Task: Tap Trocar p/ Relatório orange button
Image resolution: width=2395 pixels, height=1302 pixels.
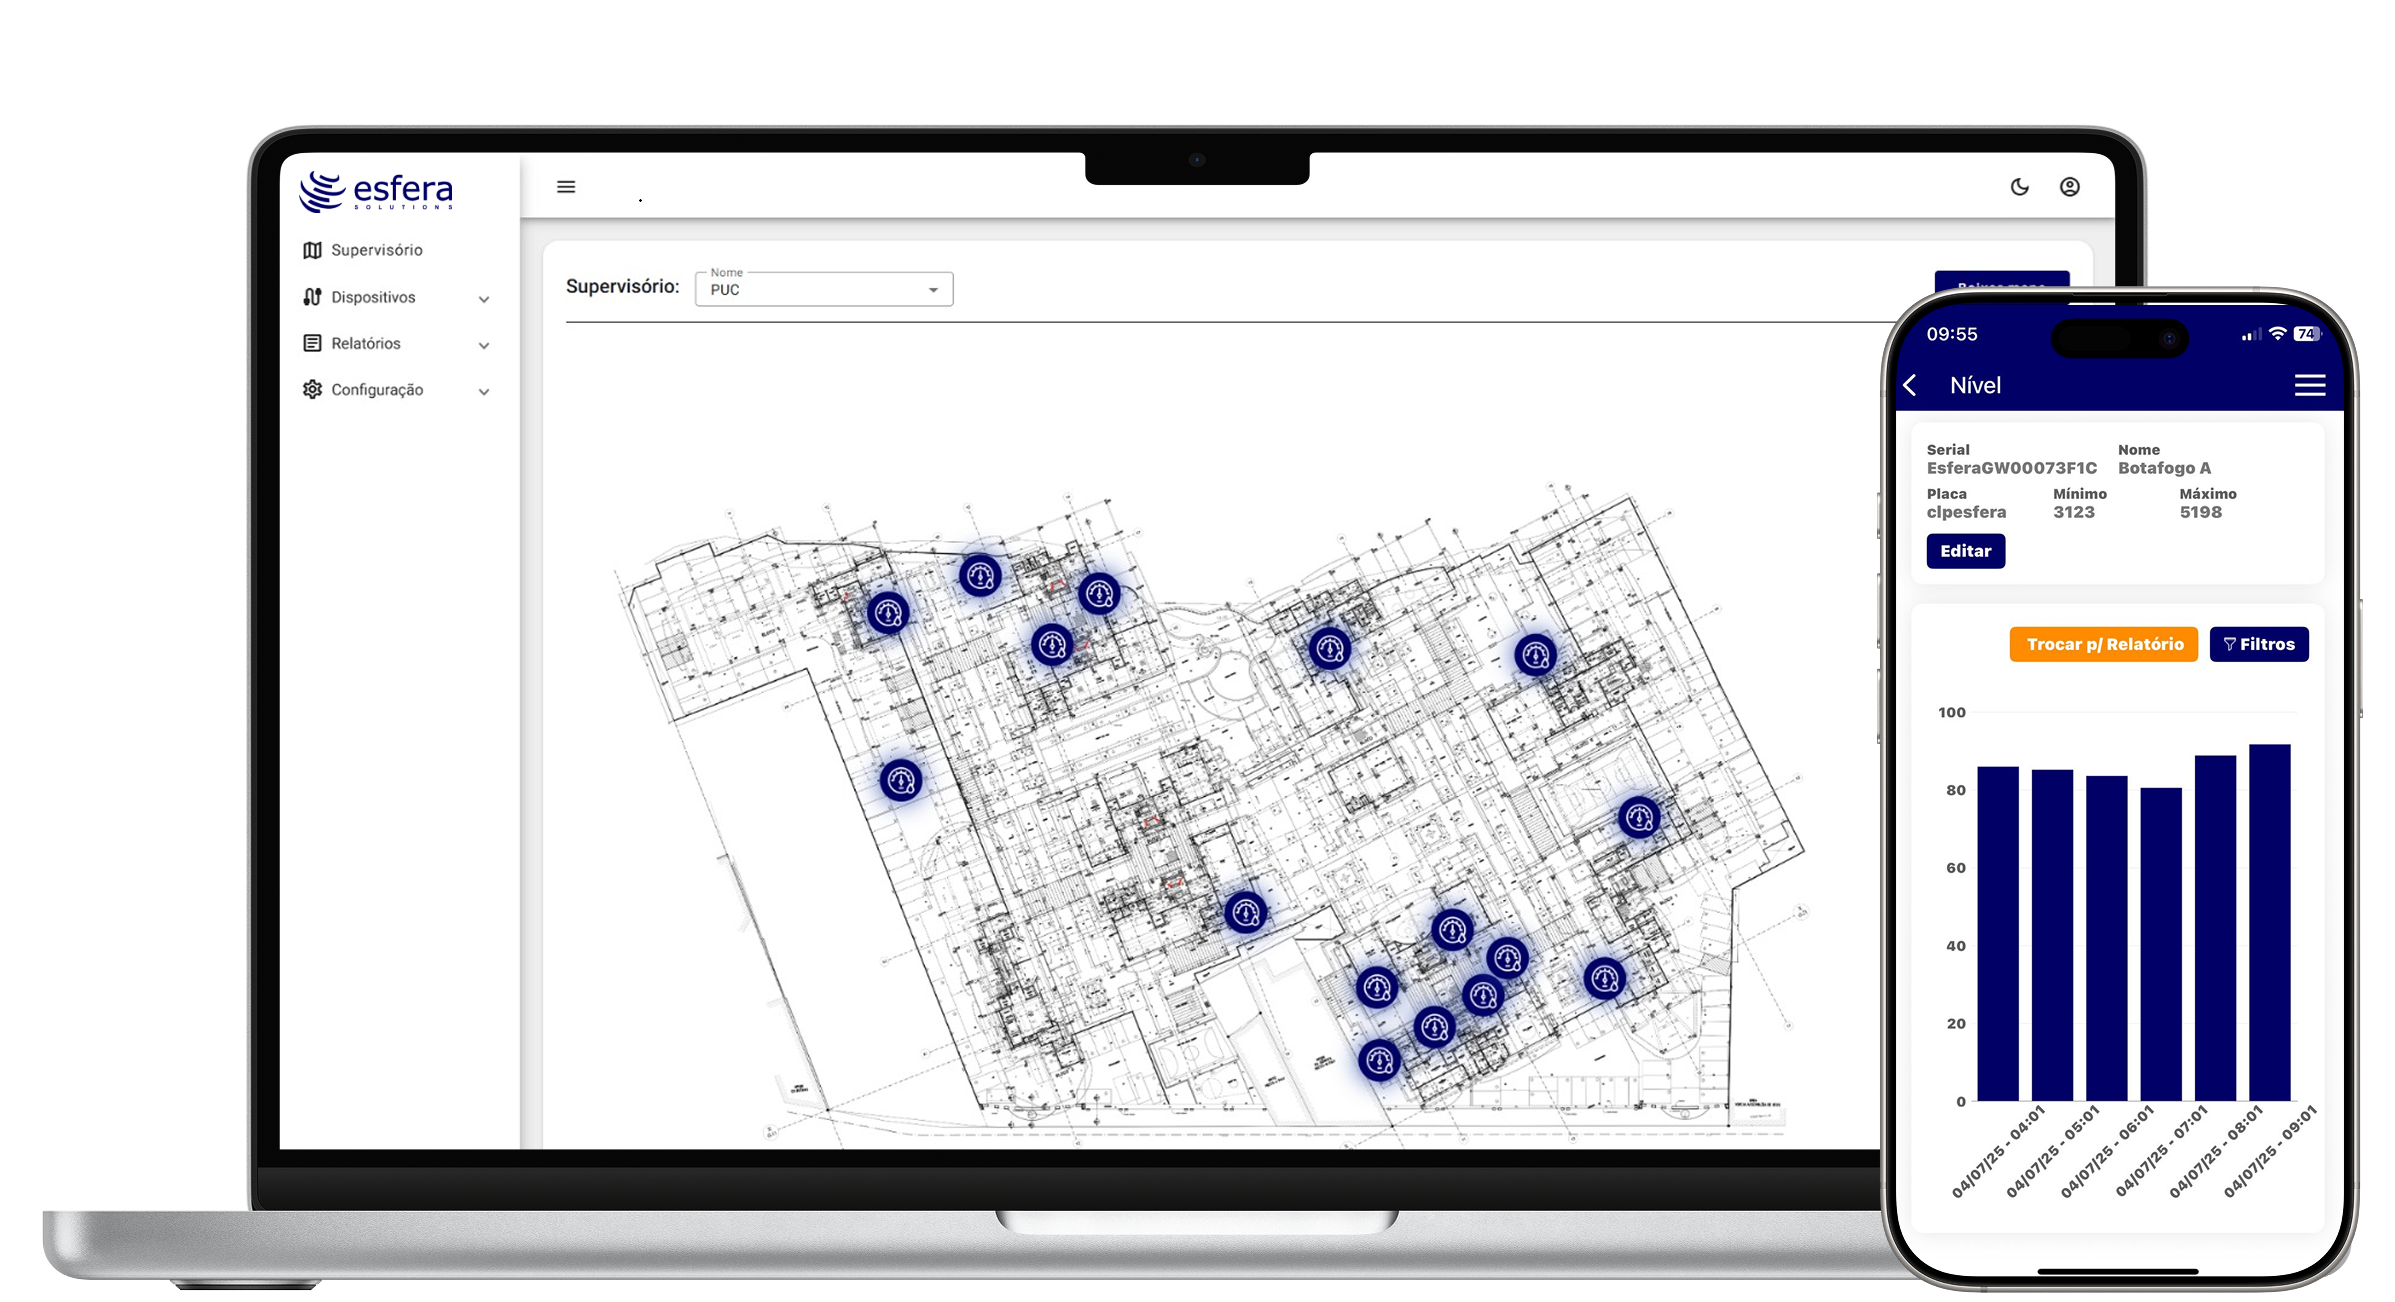Action: pos(2104,645)
